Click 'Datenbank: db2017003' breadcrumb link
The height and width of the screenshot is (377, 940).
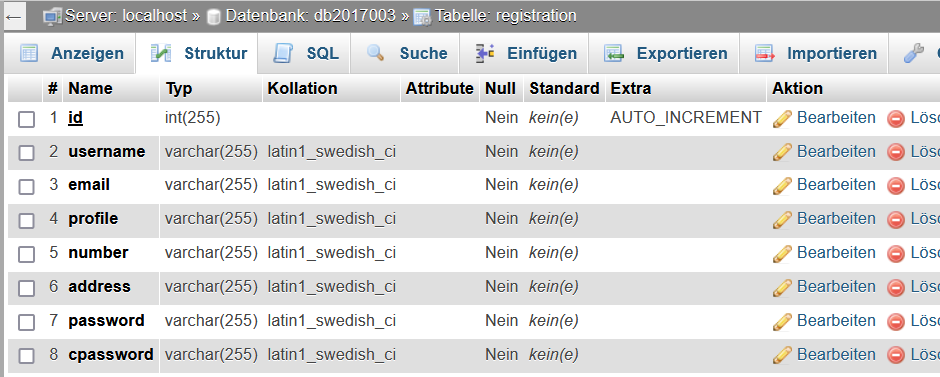(311, 16)
